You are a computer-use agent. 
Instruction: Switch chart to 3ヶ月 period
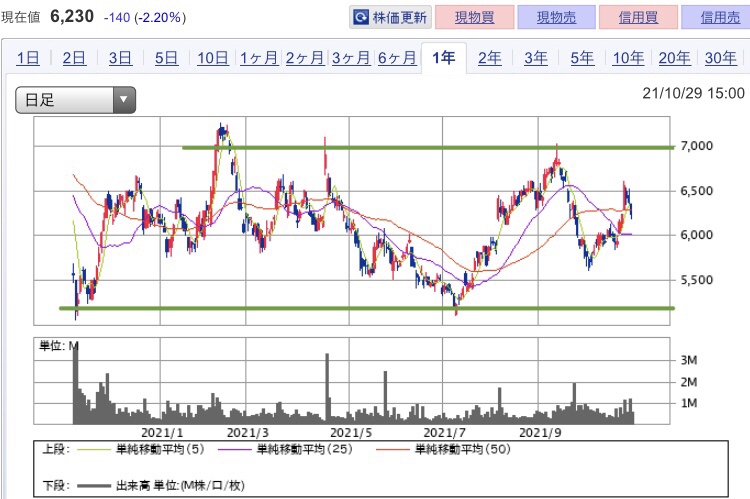point(351,58)
